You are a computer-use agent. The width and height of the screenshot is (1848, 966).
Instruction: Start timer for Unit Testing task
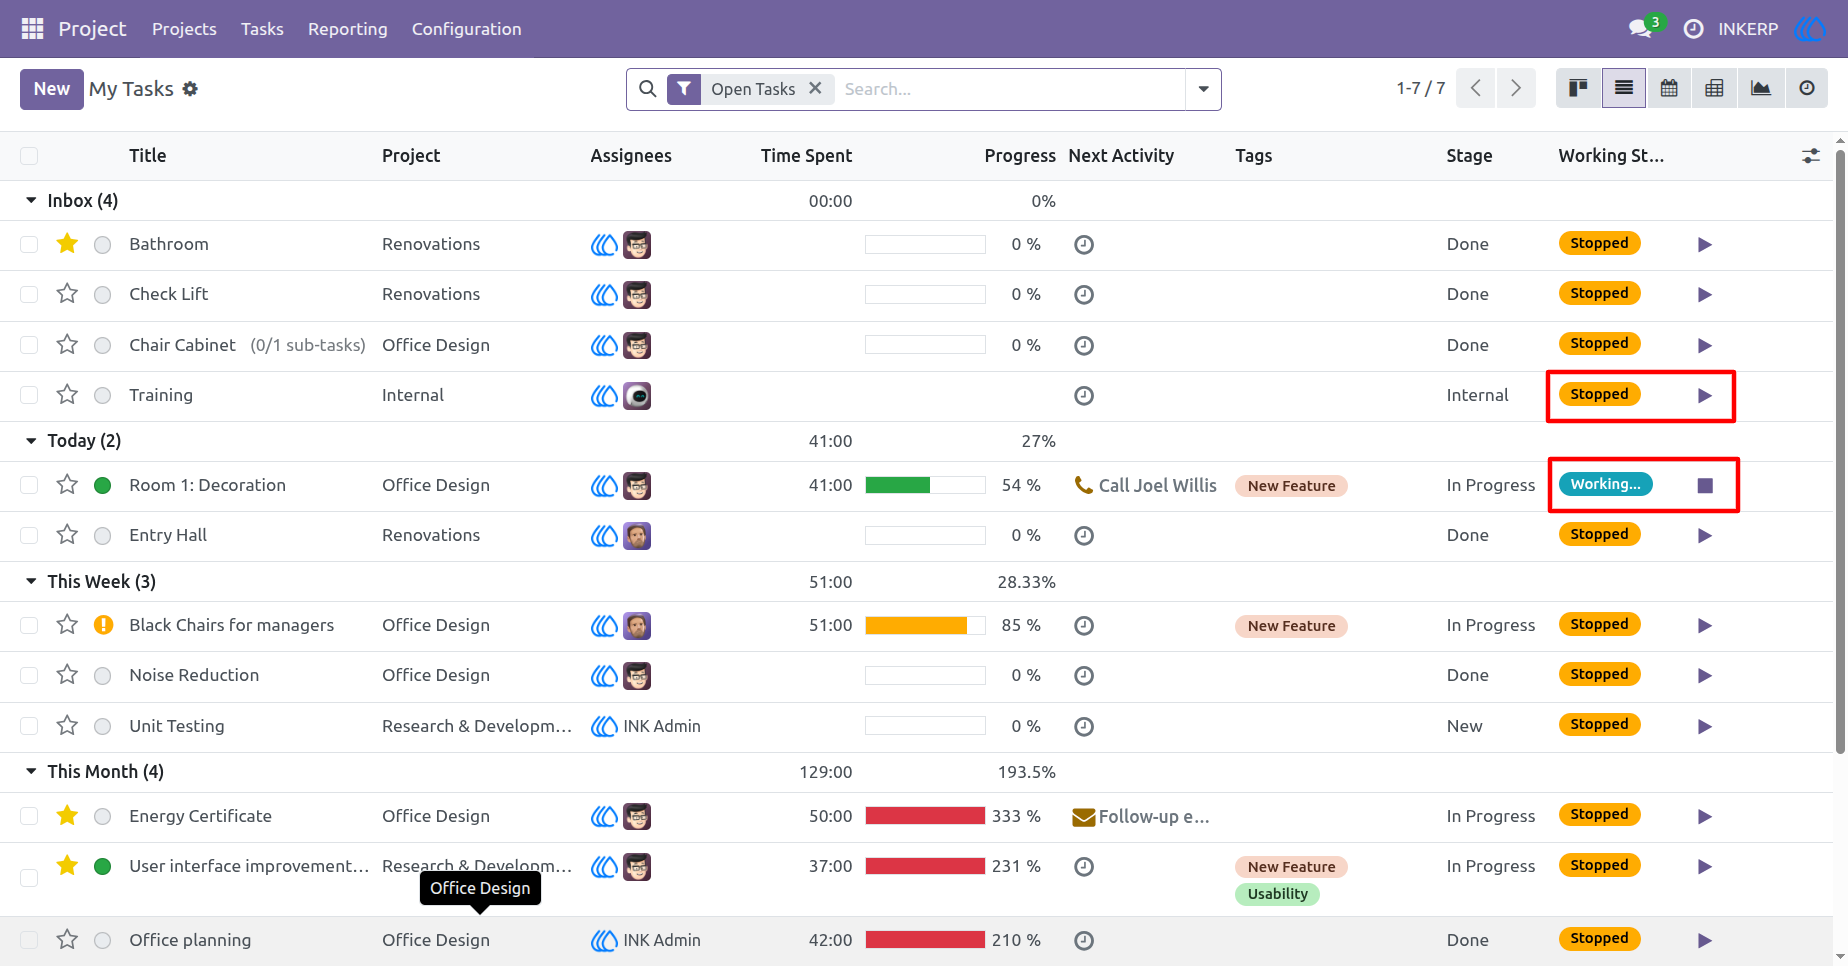pos(1705,727)
